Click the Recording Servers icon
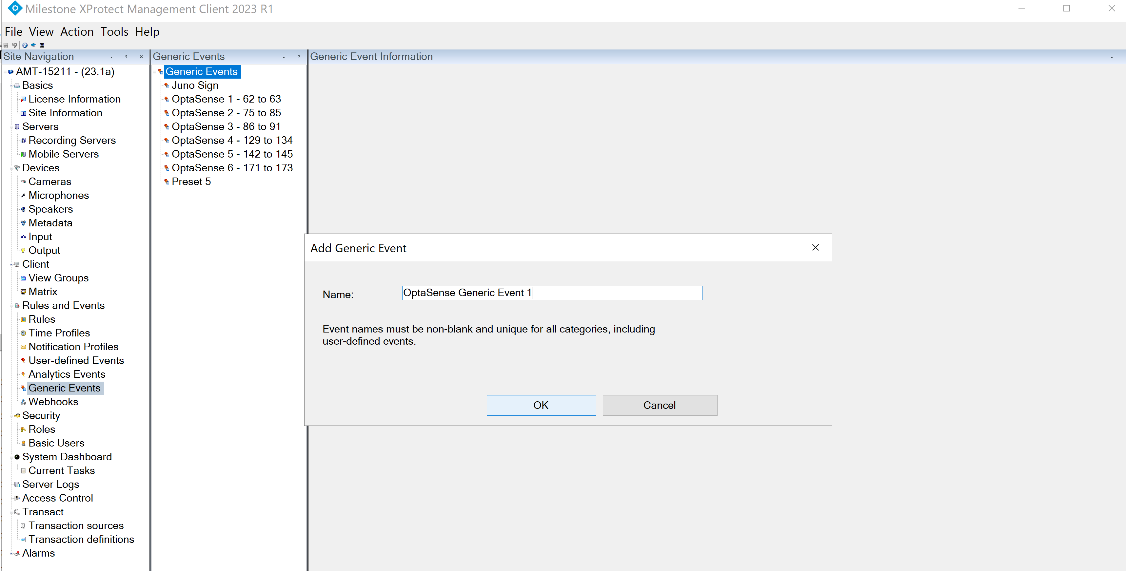Viewport: 1126px width, 571px height. pos(22,141)
